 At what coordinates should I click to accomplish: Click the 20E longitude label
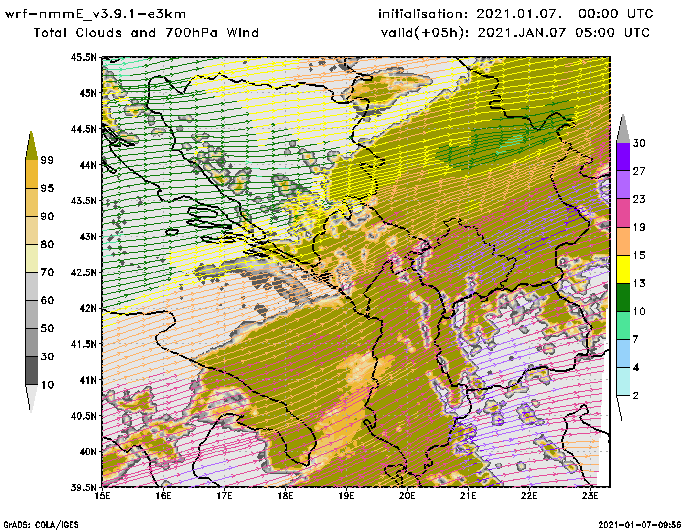click(x=407, y=495)
